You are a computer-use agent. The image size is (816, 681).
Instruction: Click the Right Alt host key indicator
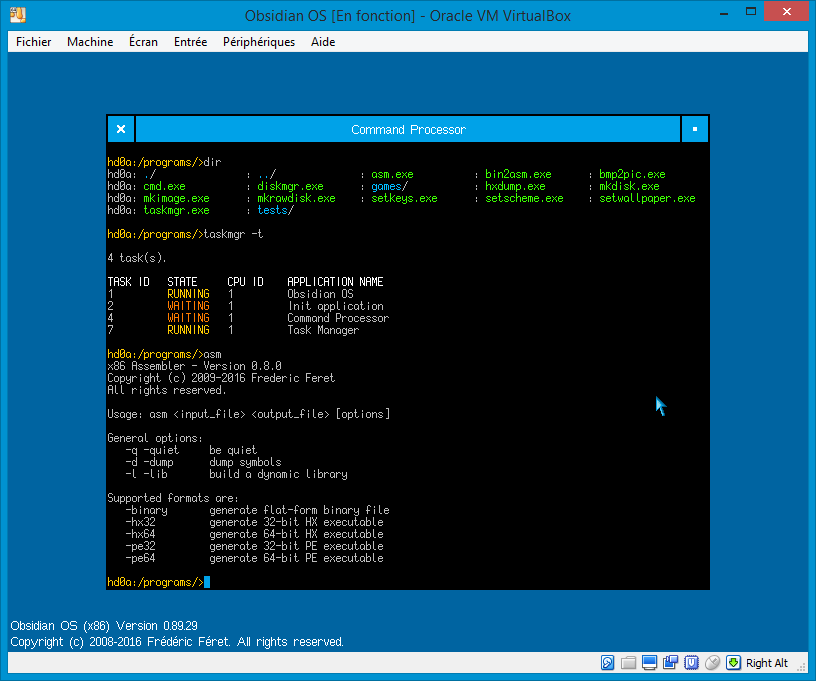(x=767, y=663)
